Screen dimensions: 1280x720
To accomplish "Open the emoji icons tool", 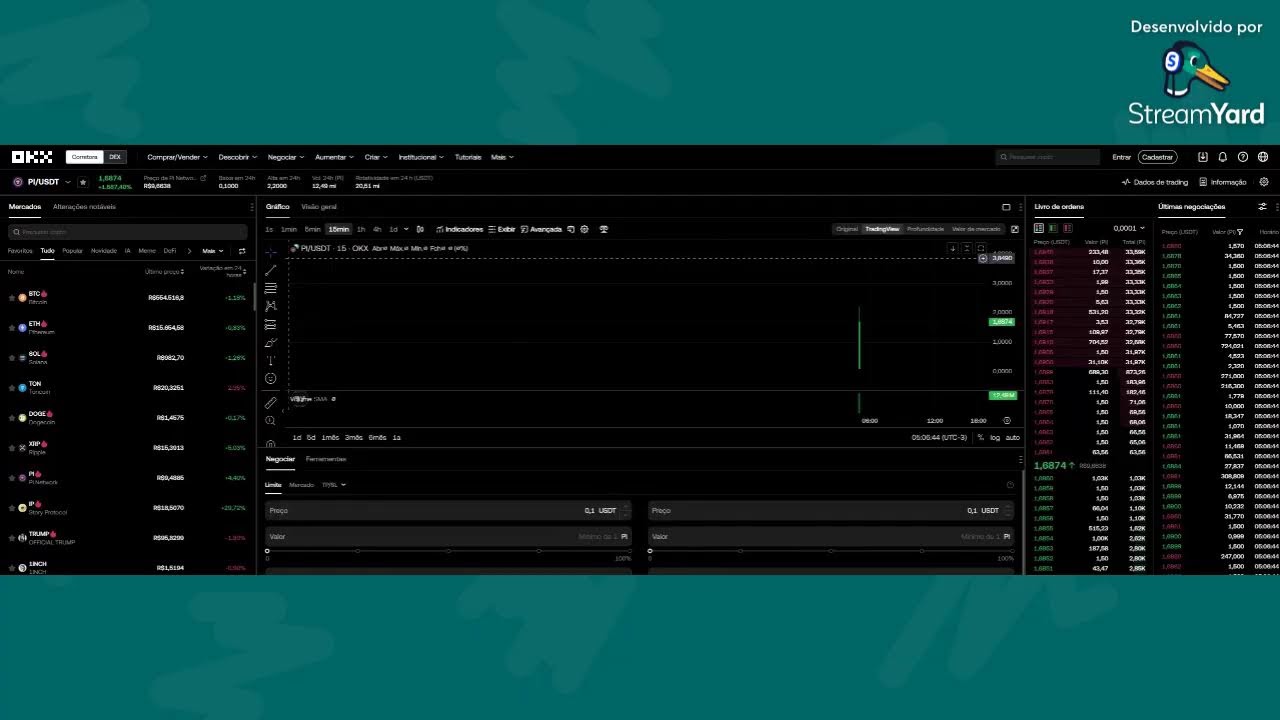I will pos(271,378).
